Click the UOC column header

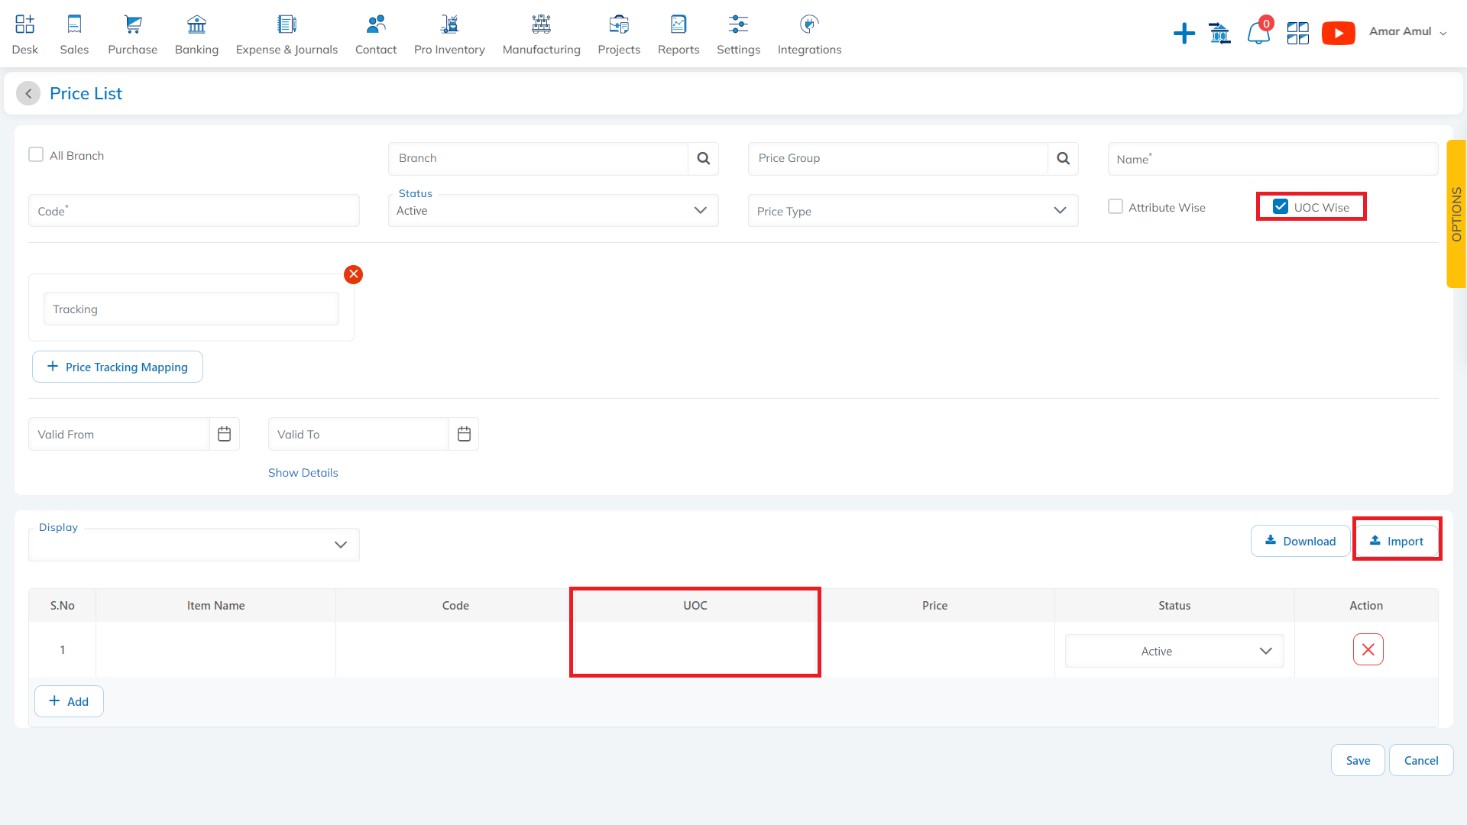pyautogui.click(x=695, y=605)
